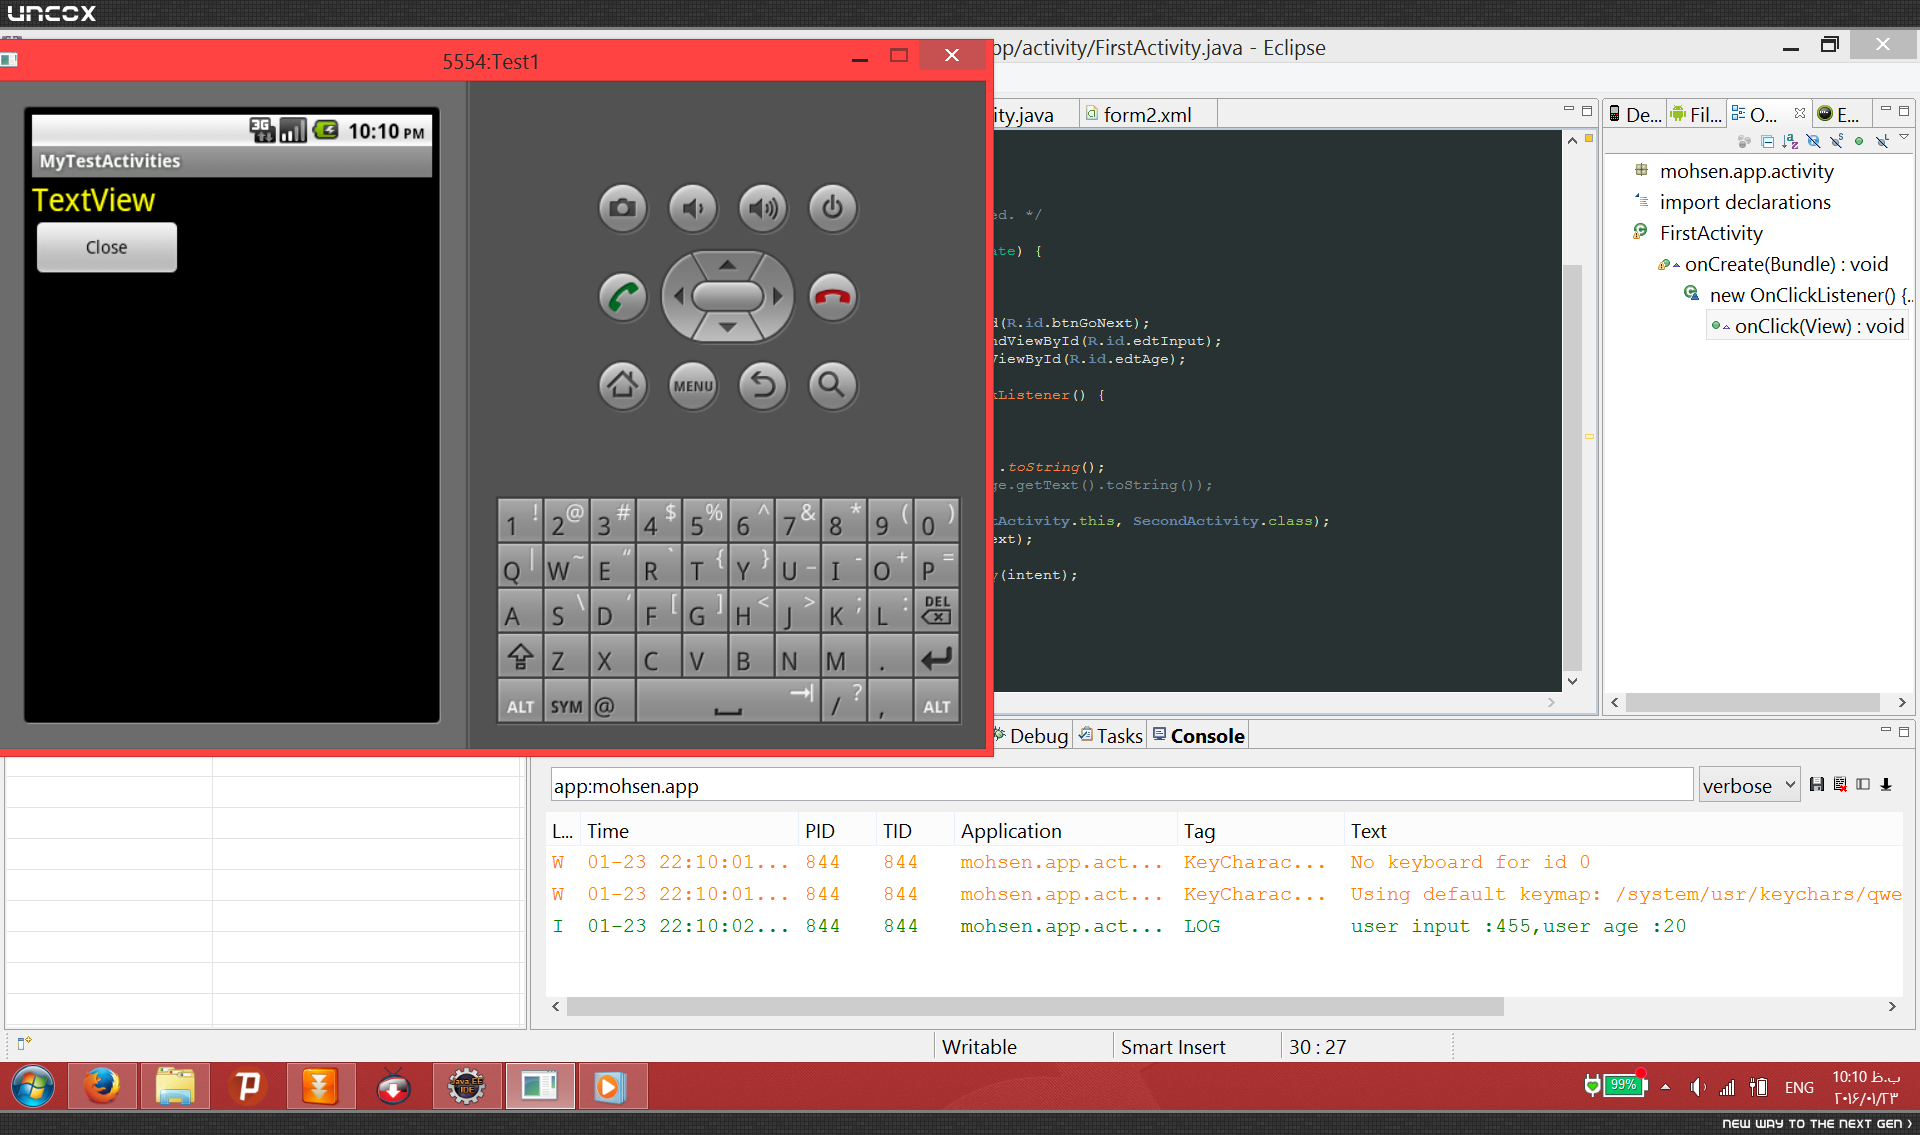Click the emulator camera button
This screenshot has height=1135, width=1920.
[622, 208]
